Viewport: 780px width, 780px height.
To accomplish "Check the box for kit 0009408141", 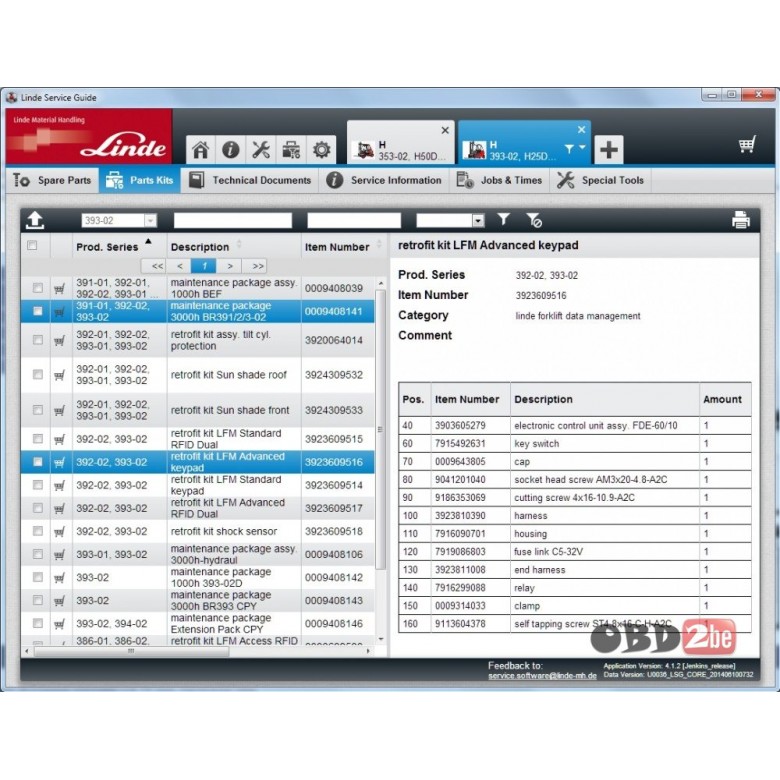I will click(x=38, y=311).
